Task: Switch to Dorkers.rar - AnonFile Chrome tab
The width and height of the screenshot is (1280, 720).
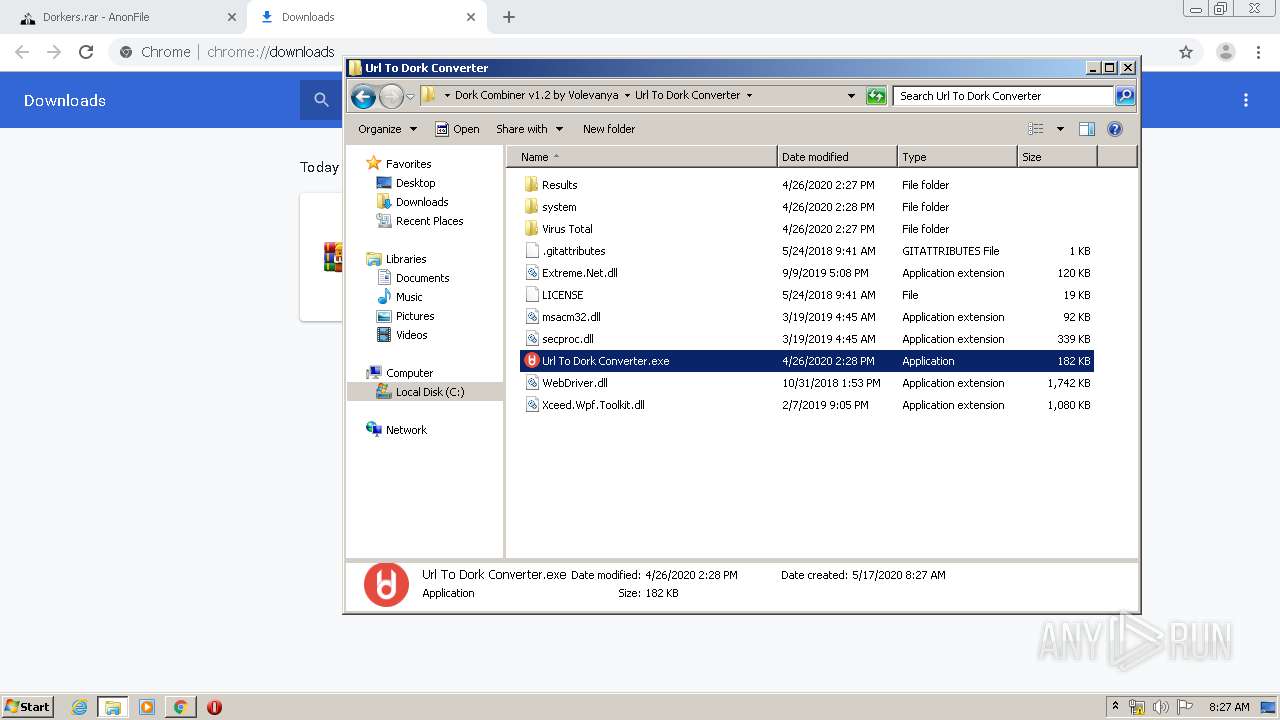Action: tap(124, 17)
